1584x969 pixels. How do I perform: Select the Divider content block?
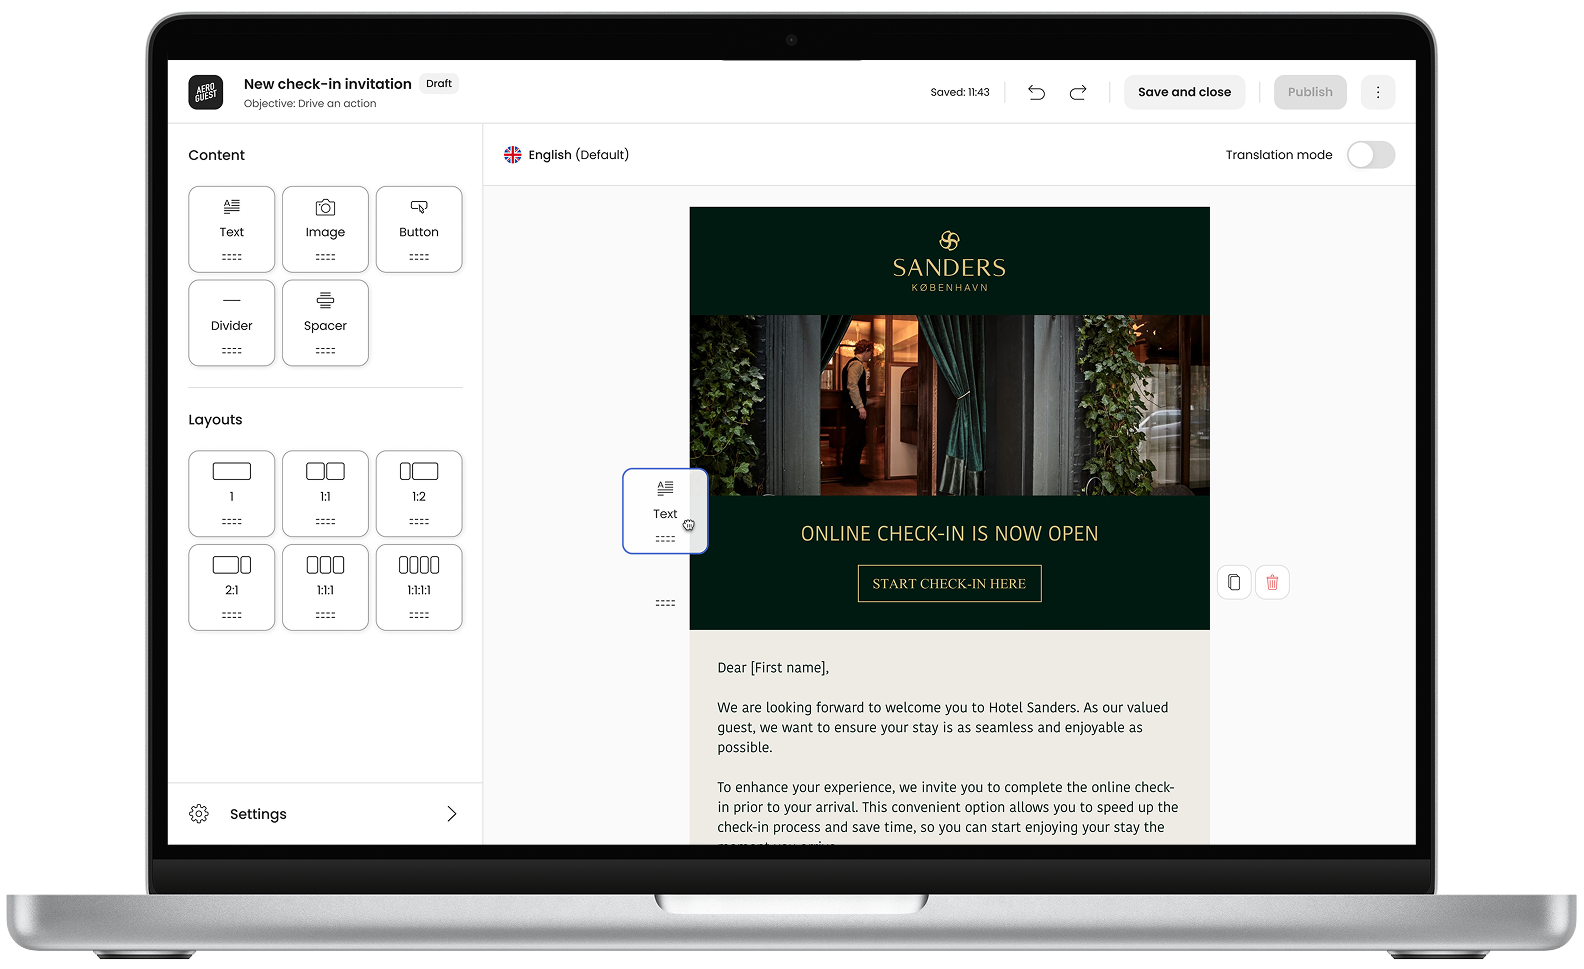tap(231, 323)
